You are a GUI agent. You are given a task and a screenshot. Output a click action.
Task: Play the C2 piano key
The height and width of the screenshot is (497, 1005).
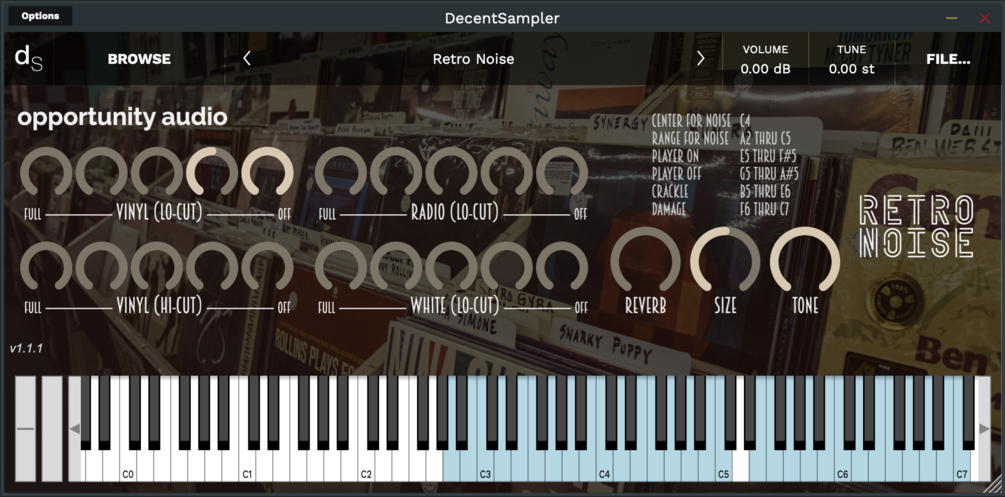(366, 467)
